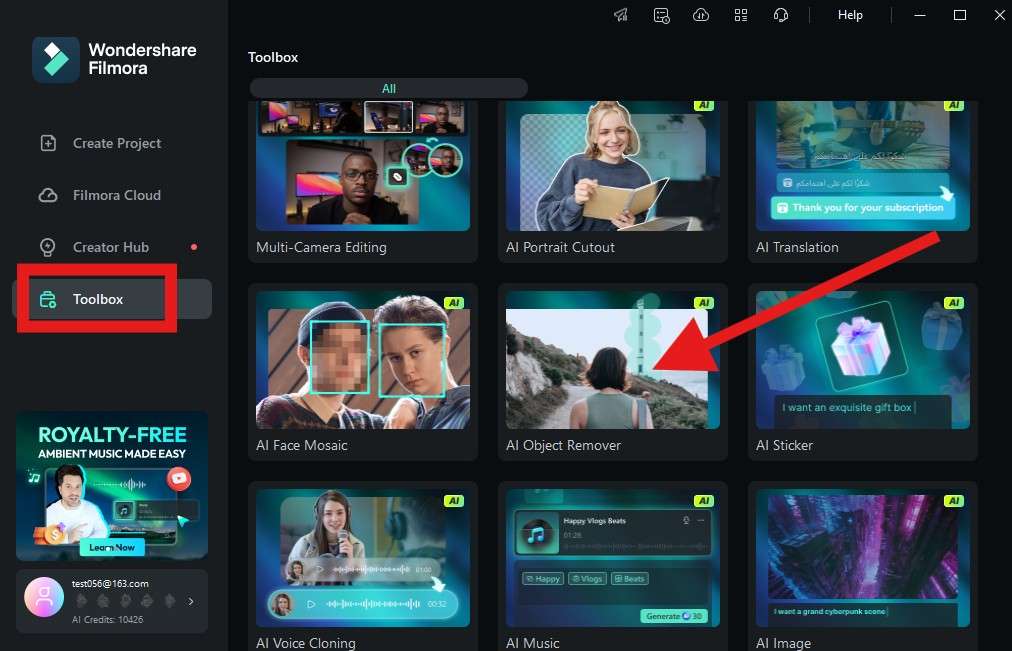This screenshot has height=651, width=1012.
Task: Select the All tab in Toolbox
Action: (x=389, y=88)
